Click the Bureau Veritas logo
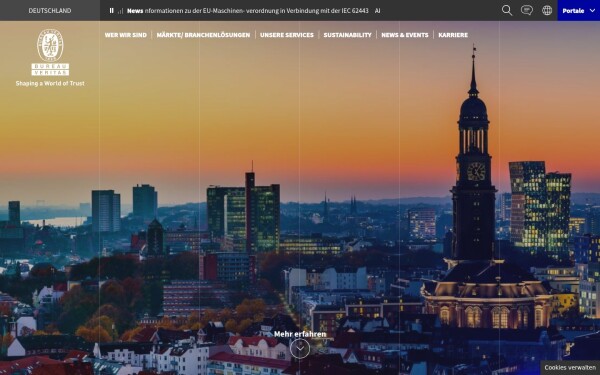 (x=50, y=52)
